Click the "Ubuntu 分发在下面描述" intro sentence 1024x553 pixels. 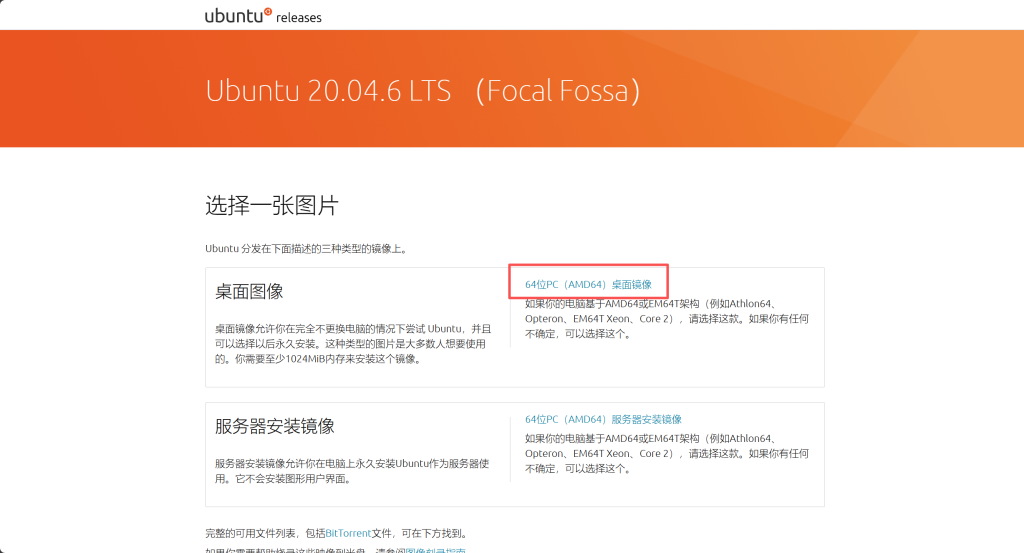(x=306, y=248)
